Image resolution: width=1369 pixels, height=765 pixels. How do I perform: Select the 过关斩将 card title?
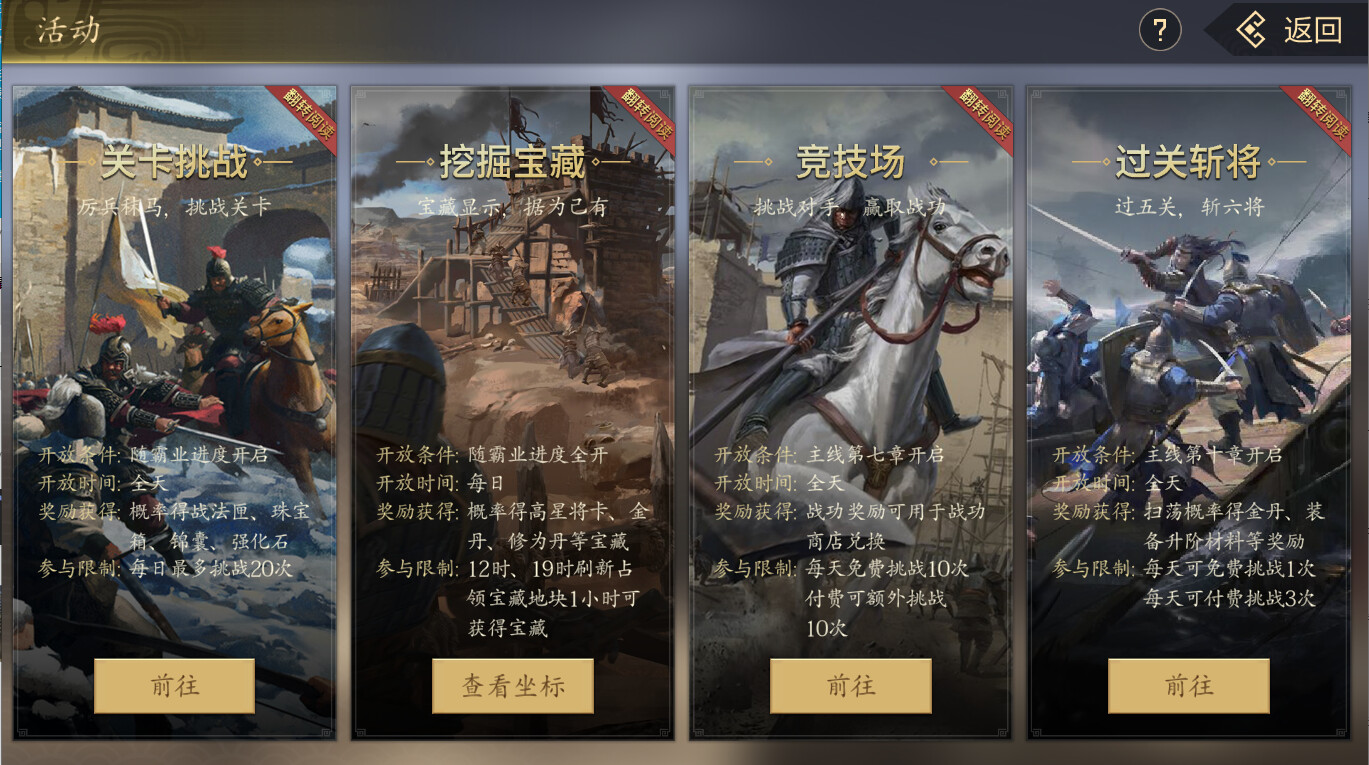click(x=1189, y=161)
